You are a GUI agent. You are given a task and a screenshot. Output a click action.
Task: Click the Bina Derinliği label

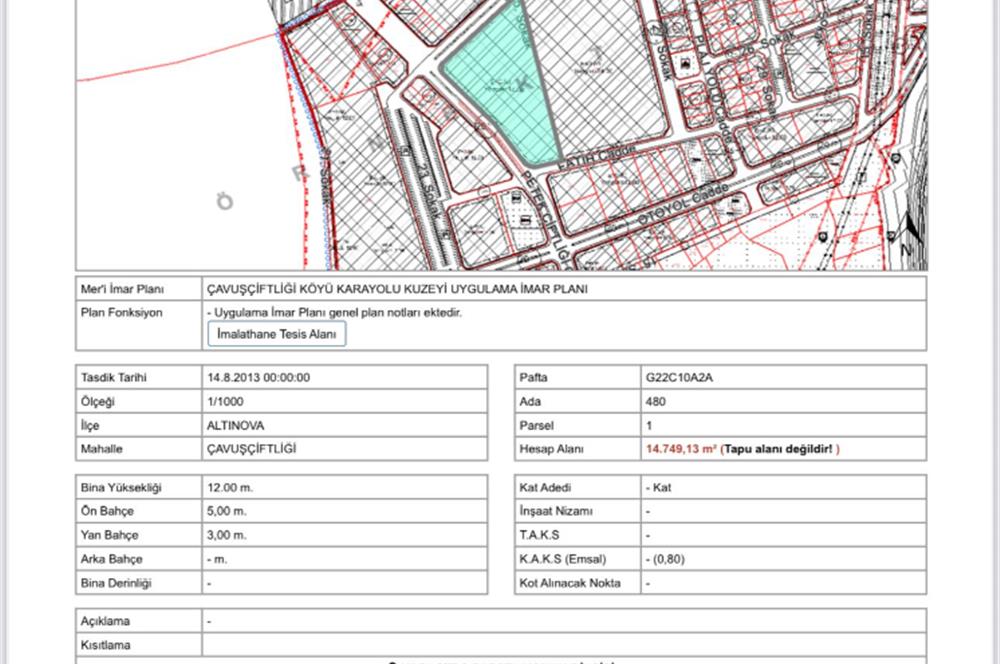point(116,583)
